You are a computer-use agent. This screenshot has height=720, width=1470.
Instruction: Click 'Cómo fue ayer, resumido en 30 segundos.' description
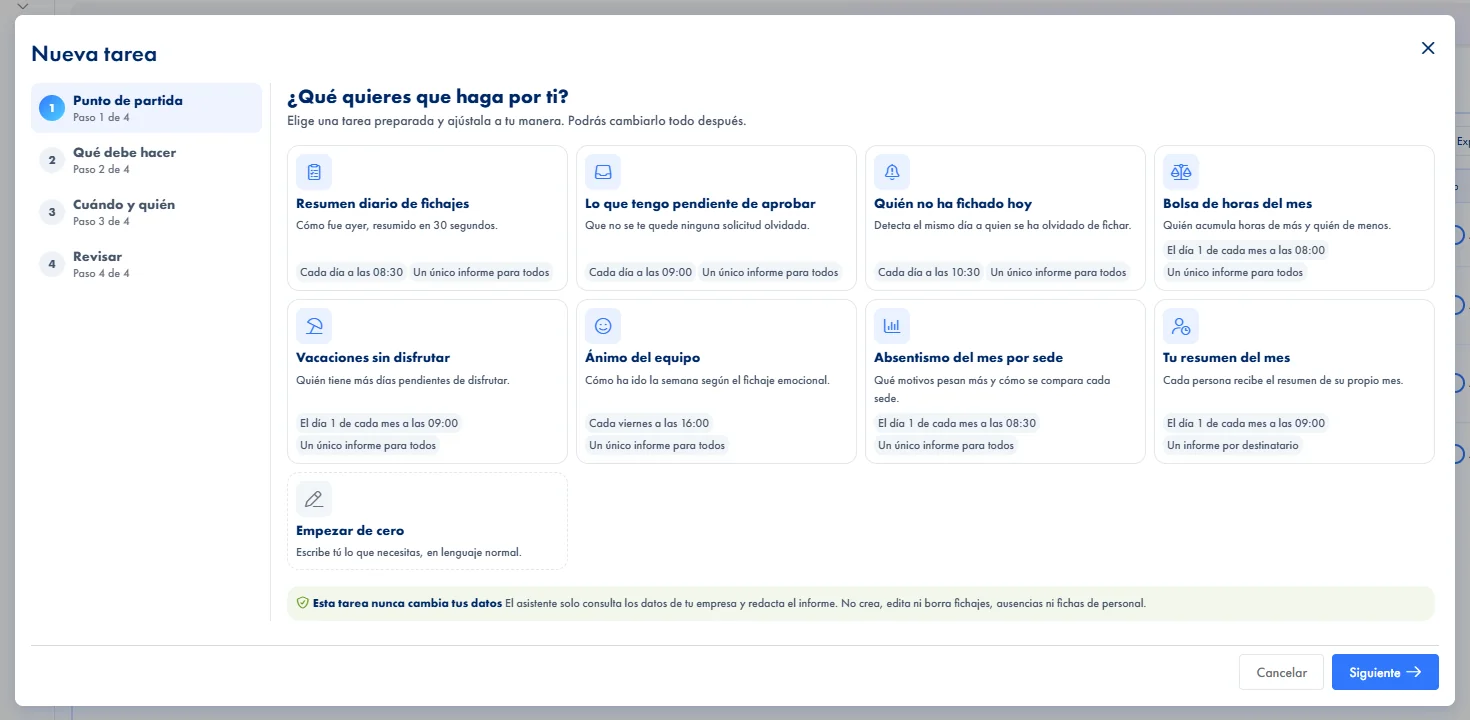397,225
